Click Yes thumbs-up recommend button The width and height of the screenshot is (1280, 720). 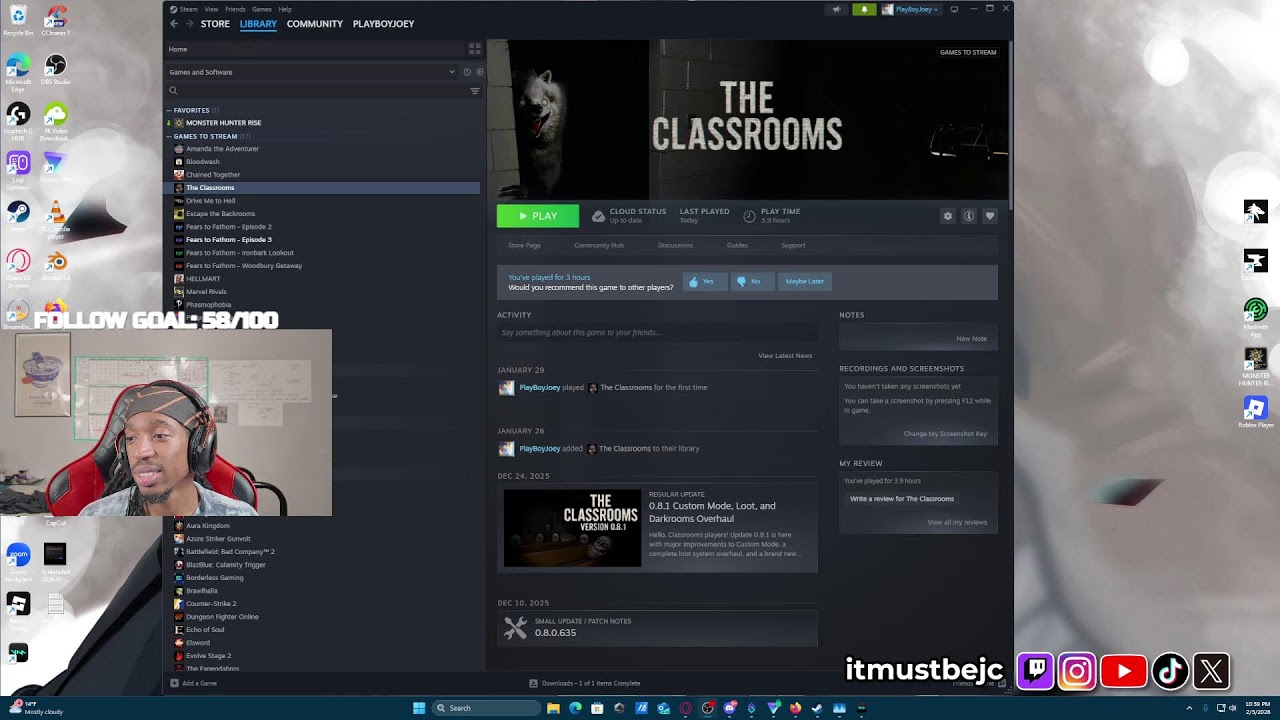[x=705, y=282]
